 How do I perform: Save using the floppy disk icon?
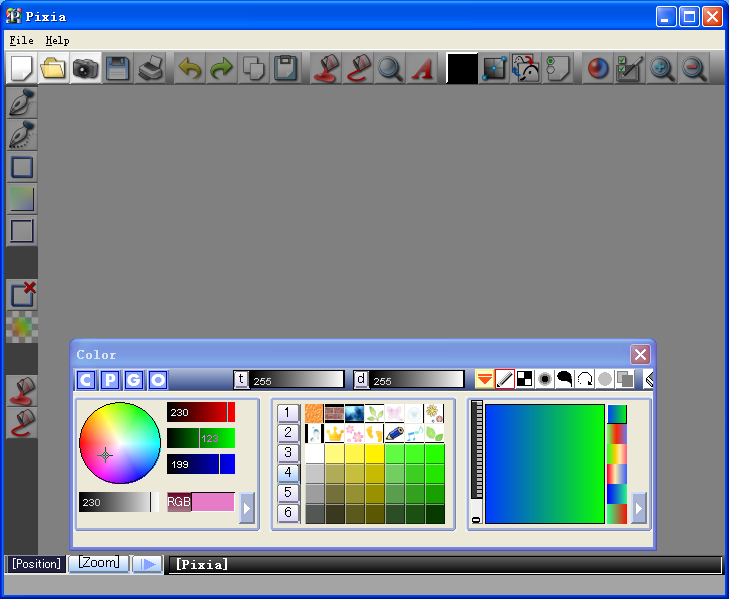click(x=117, y=68)
